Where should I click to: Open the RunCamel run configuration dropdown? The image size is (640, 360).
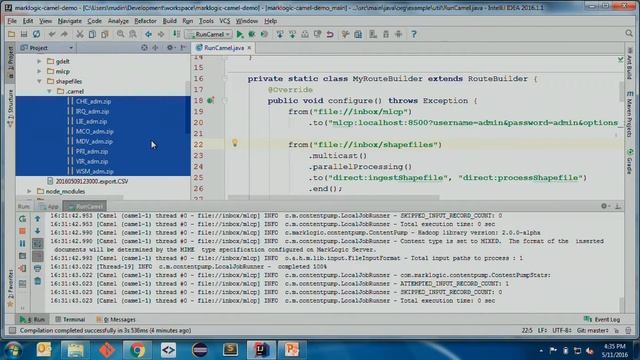point(209,34)
